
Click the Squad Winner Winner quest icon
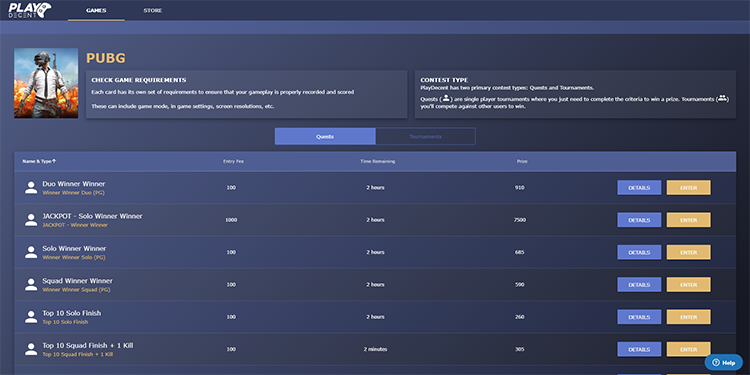click(x=31, y=285)
